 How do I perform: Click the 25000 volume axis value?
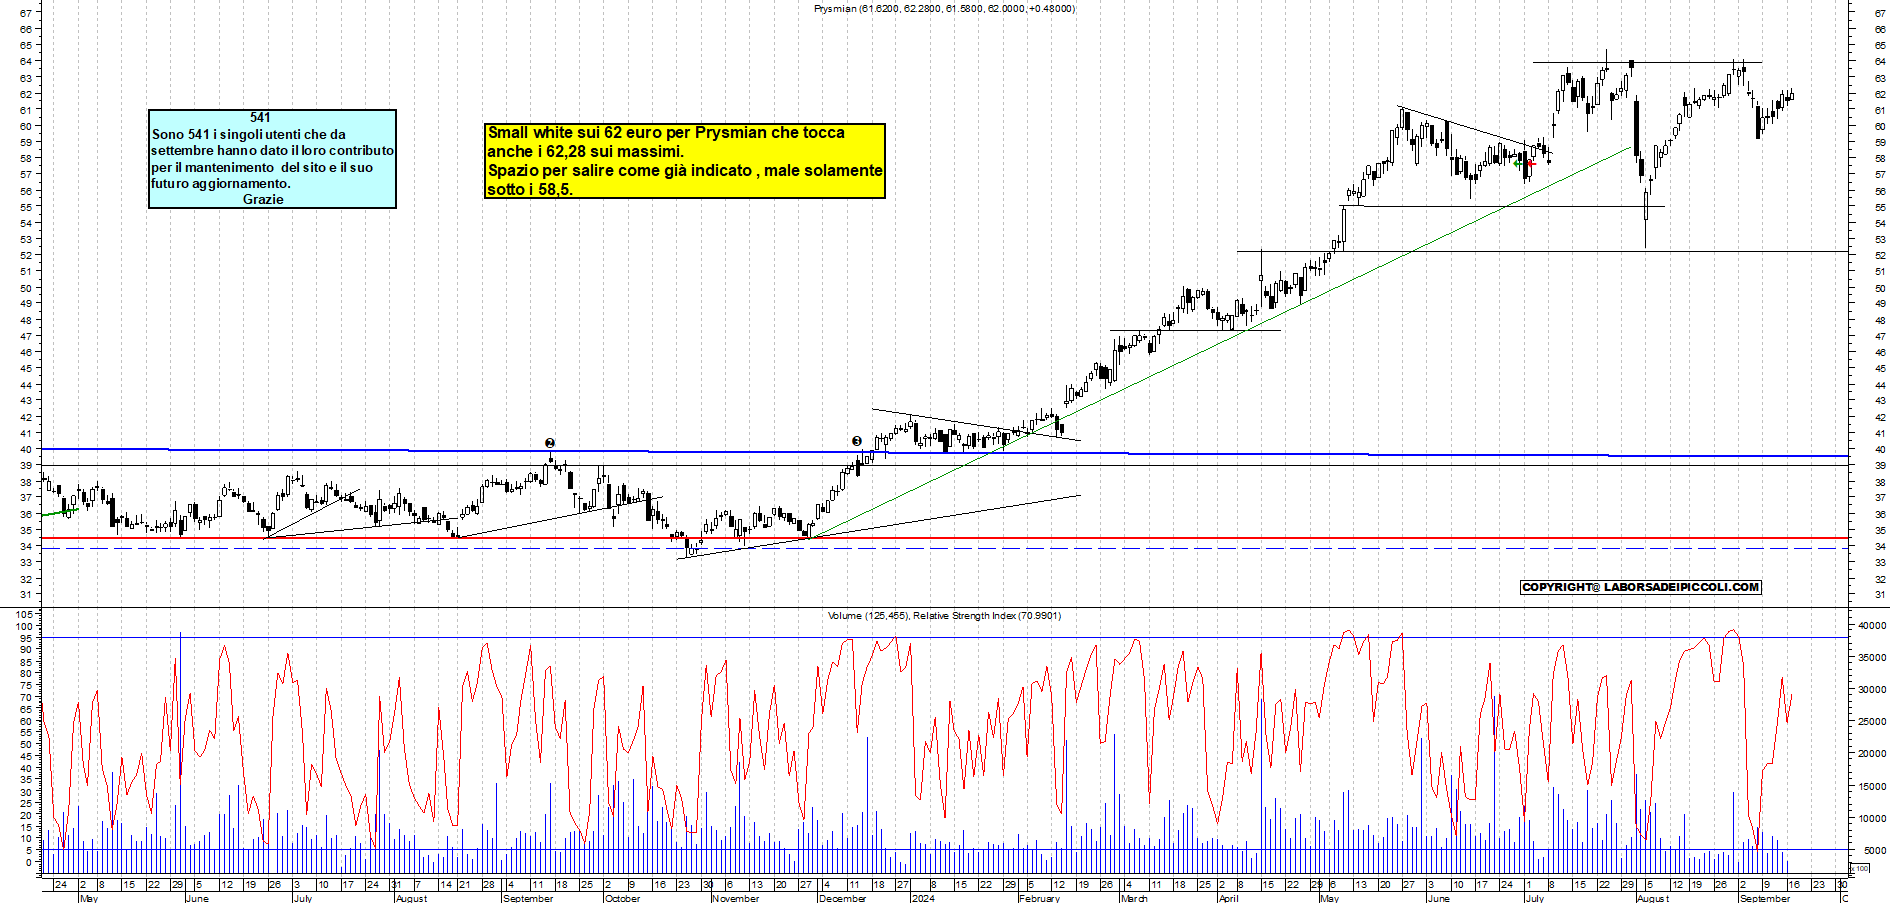(1872, 721)
